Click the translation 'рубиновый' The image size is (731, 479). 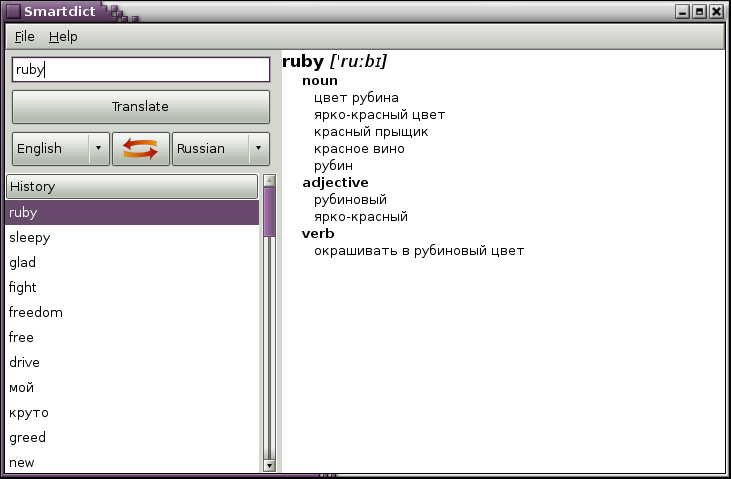(350, 200)
